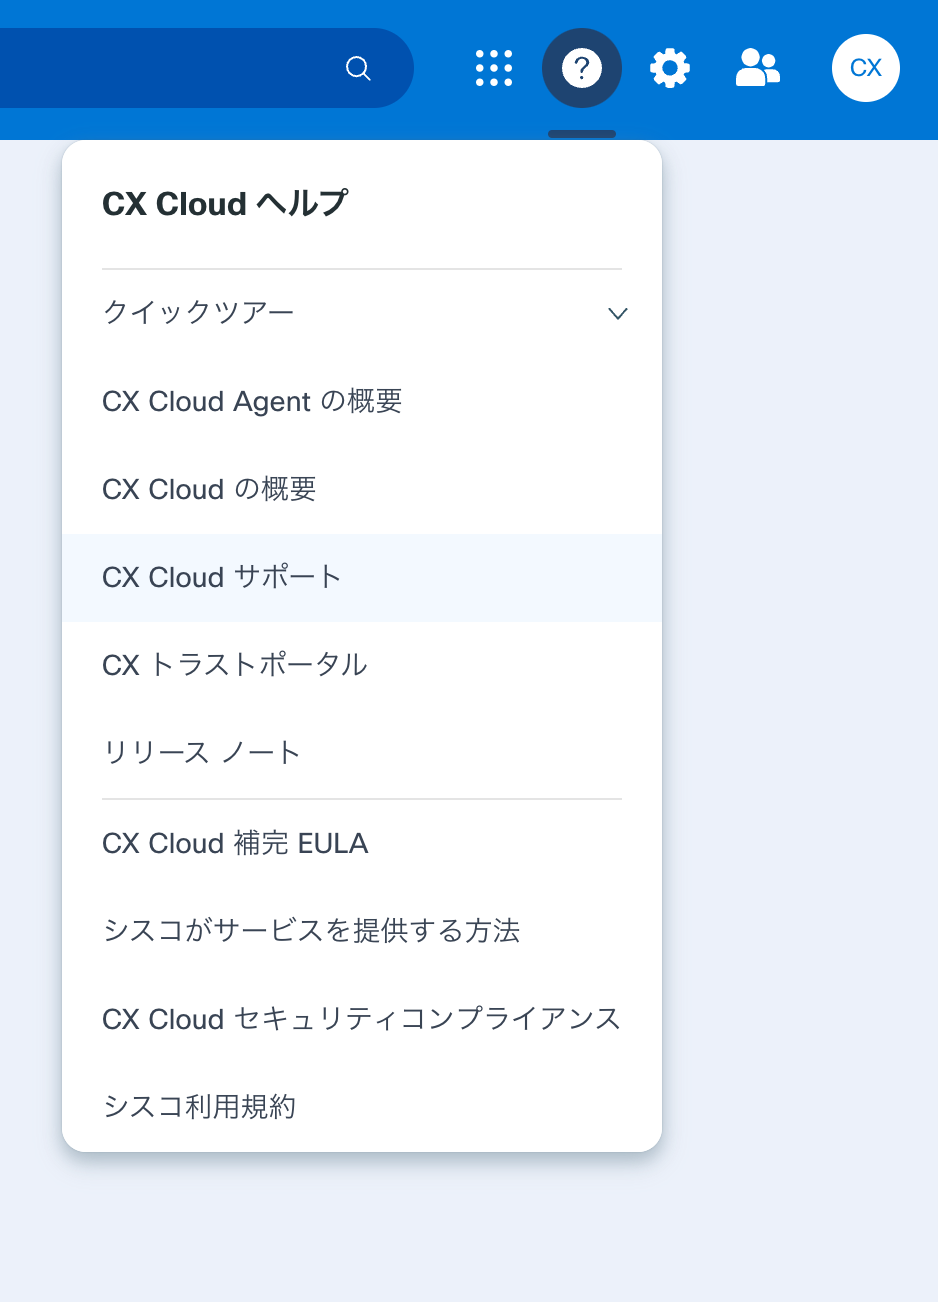Collapse the quick tour chevron arrow
This screenshot has height=1302, width=938.
pyautogui.click(x=618, y=313)
